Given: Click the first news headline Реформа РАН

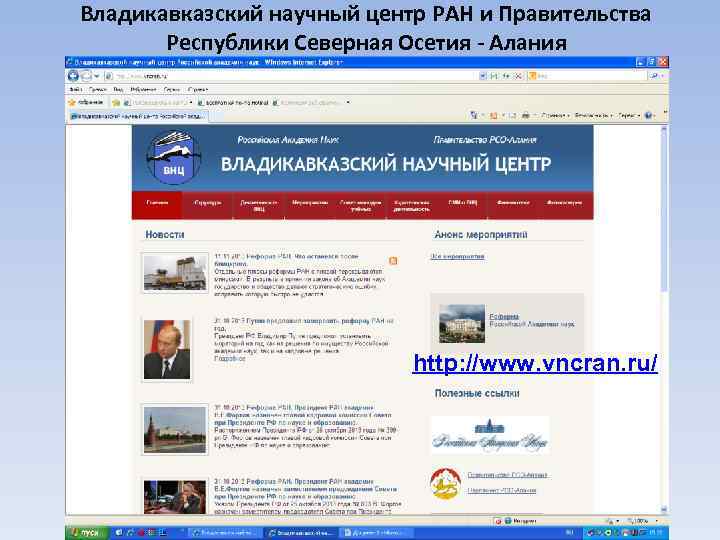Looking at the screenshot, I should click(287, 260).
